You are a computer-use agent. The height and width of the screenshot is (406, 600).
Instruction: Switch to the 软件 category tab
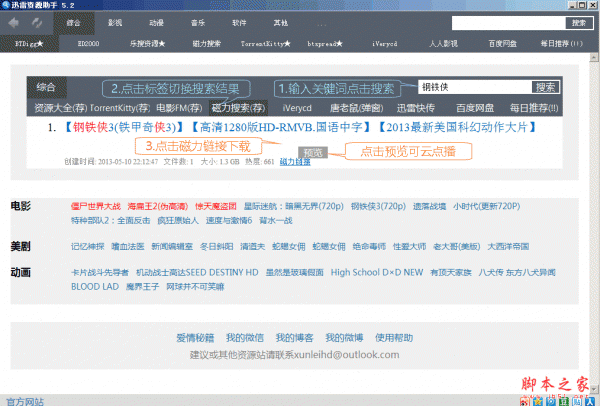pos(239,23)
